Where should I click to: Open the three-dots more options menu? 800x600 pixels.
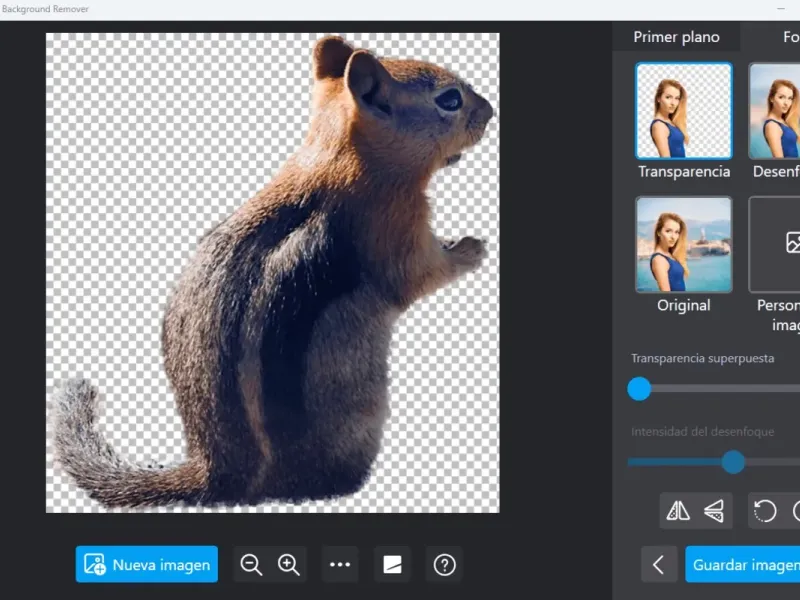(340, 565)
